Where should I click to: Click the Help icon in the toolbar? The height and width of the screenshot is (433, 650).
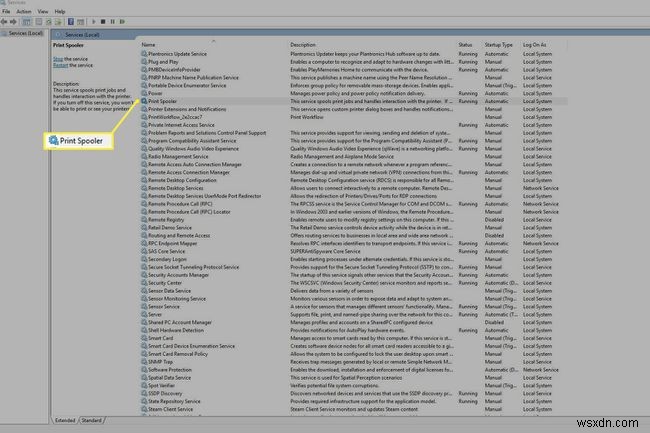pos(73,20)
